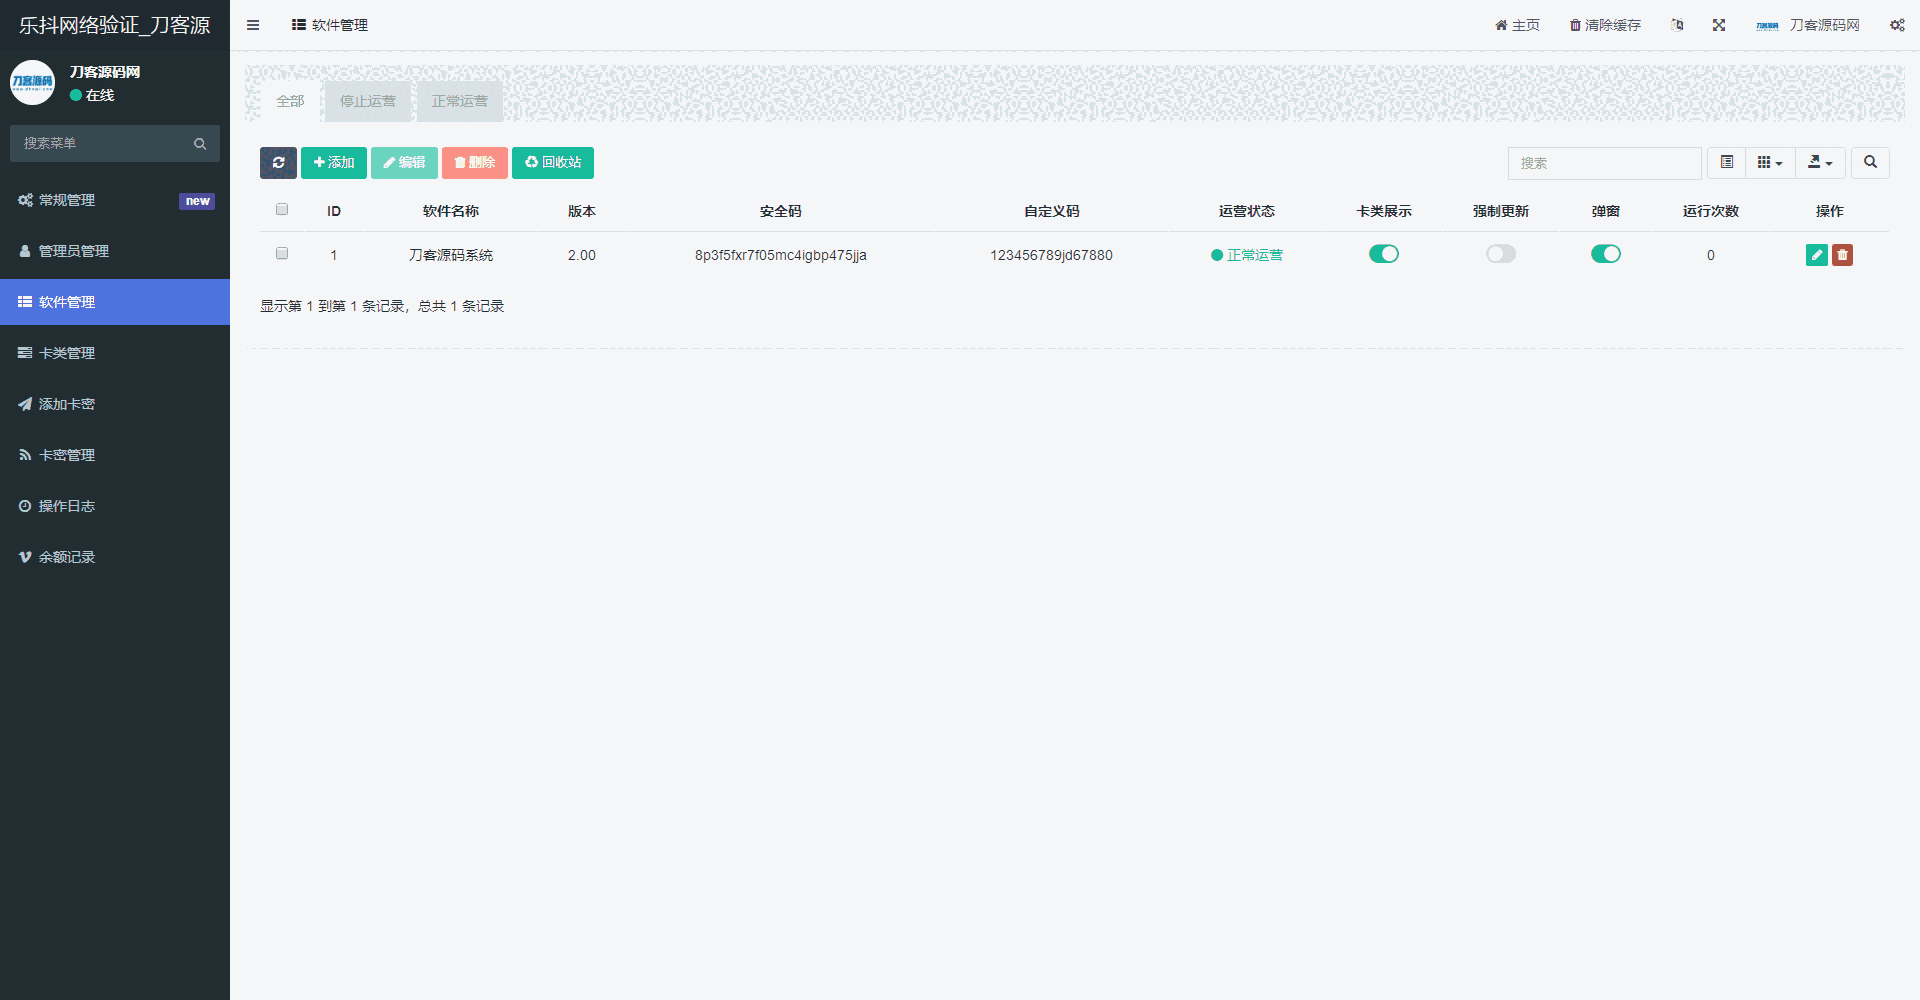
Task: Open 卡类管理 in the sidebar
Action: click(115, 353)
